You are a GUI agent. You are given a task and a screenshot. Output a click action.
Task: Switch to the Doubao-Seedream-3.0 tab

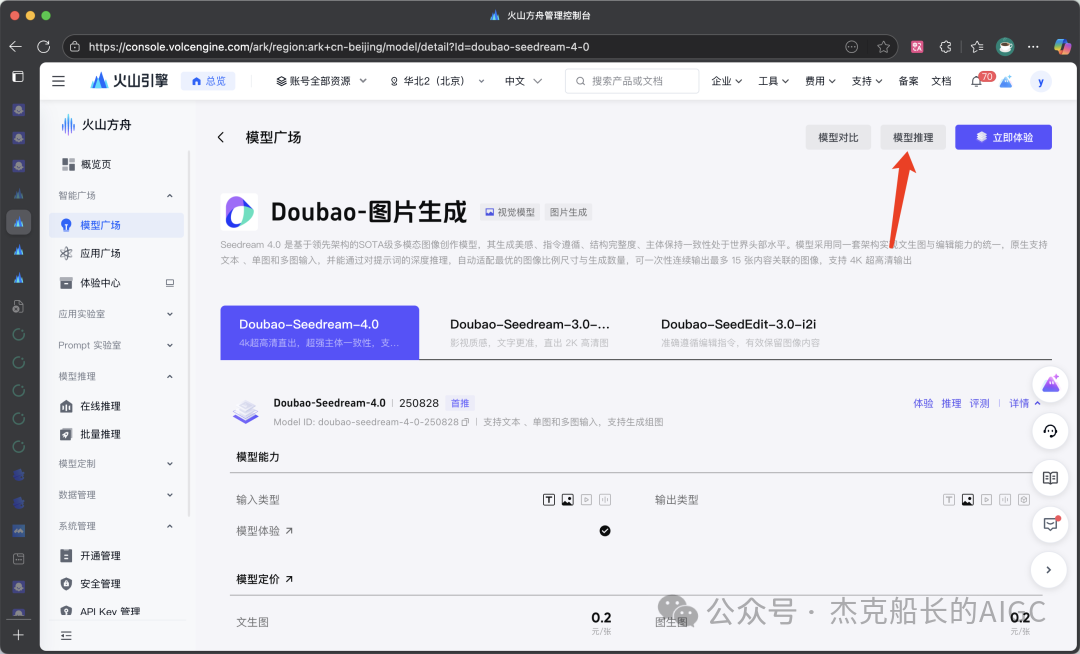pyautogui.click(x=530, y=333)
